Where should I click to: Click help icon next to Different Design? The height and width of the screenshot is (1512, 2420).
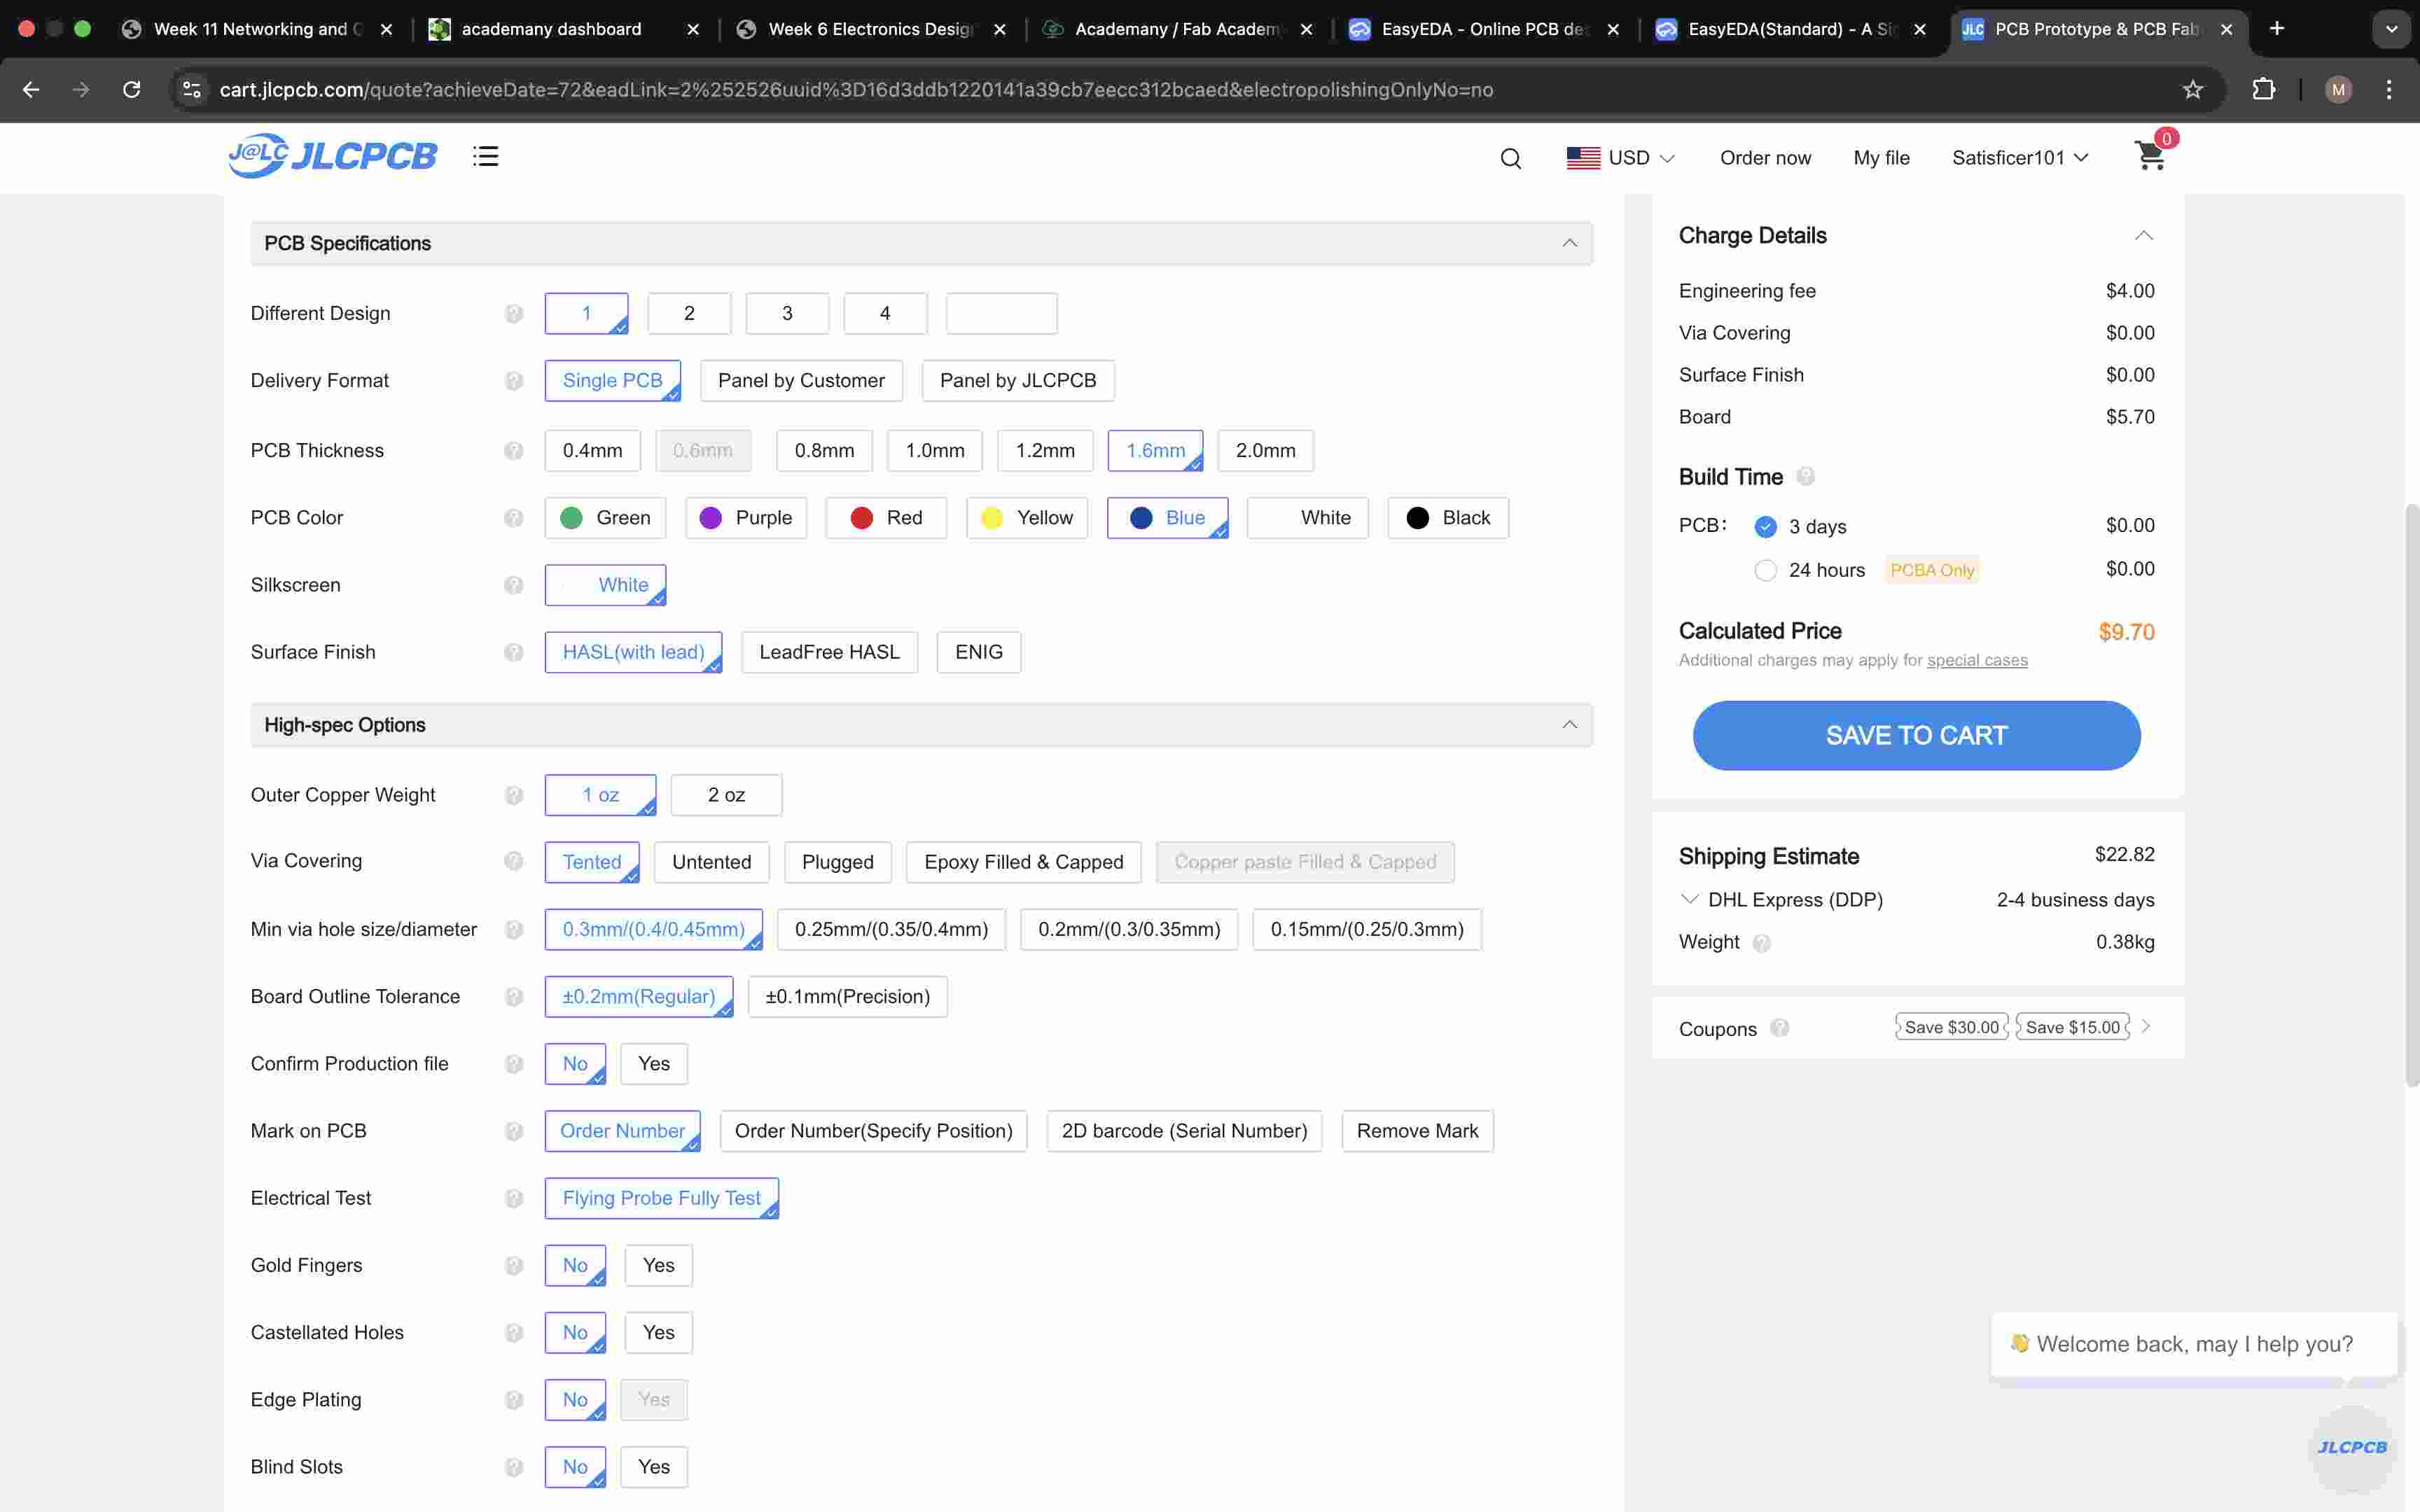pyautogui.click(x=514, y=314)
